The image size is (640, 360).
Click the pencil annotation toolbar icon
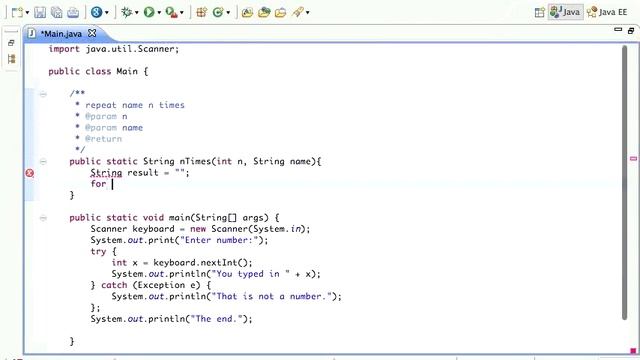click(298, 12)
